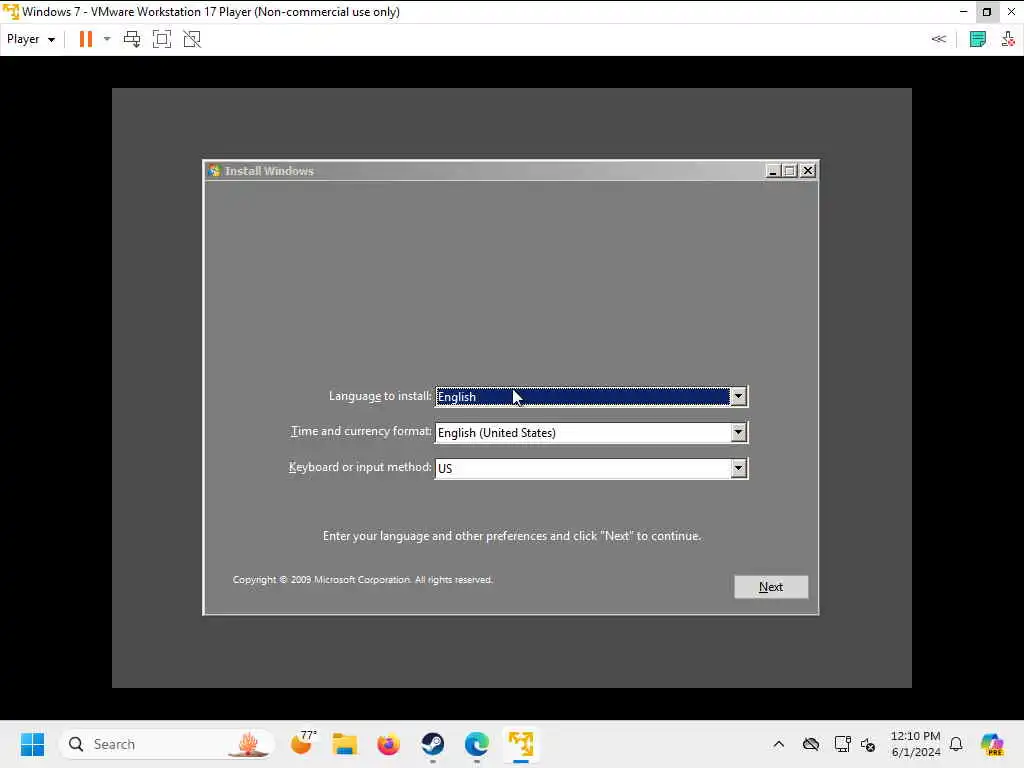This screenshot has width=1024, height=768.
Task: Open the clock showing 12:10 PM
Action: (x=916, y=744)
